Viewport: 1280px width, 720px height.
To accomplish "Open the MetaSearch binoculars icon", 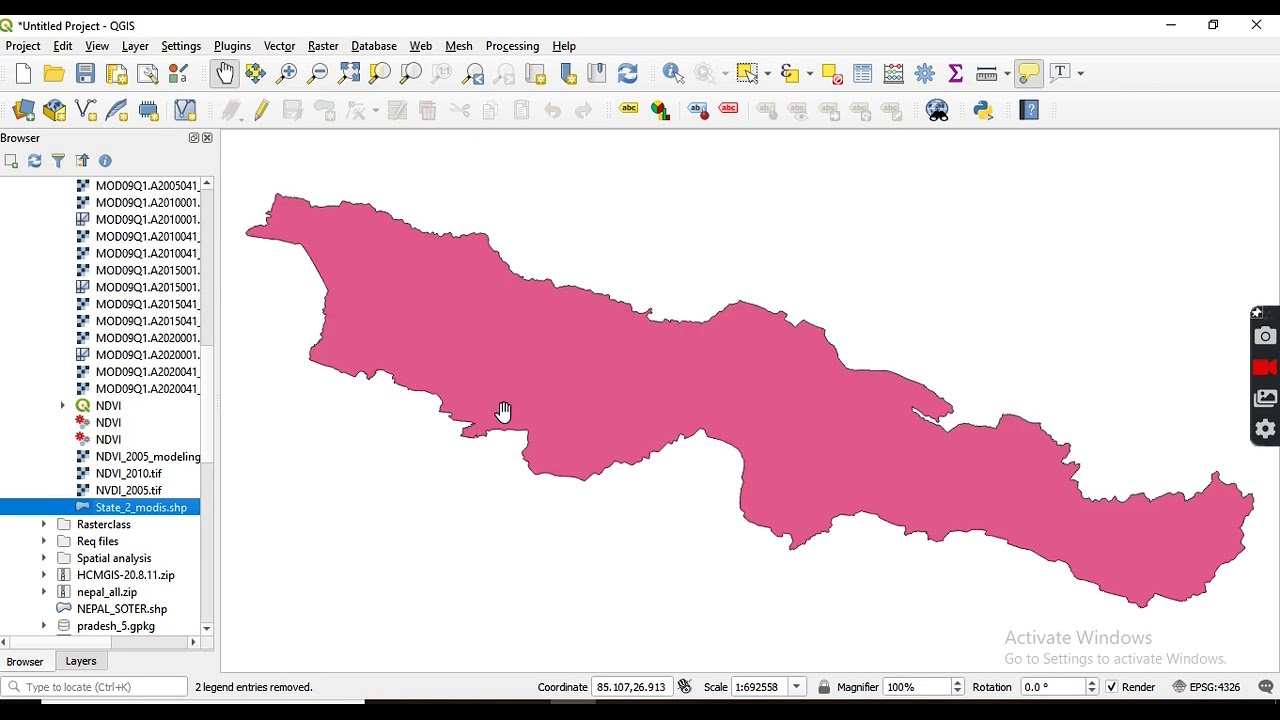I will pos(938,110).
